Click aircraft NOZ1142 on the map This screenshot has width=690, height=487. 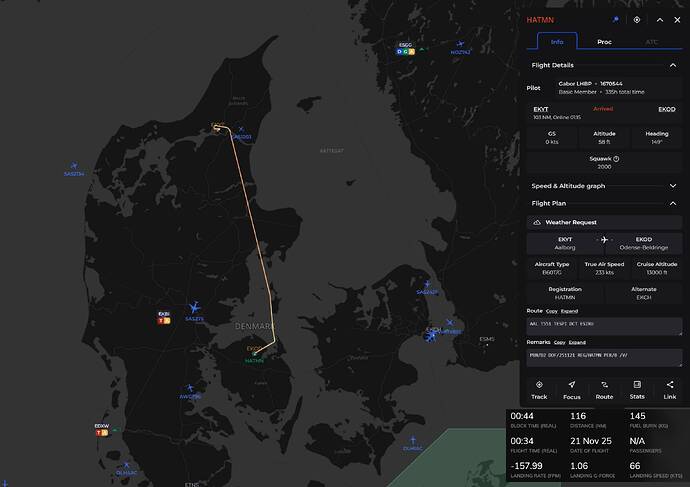(x=460, y=44)
